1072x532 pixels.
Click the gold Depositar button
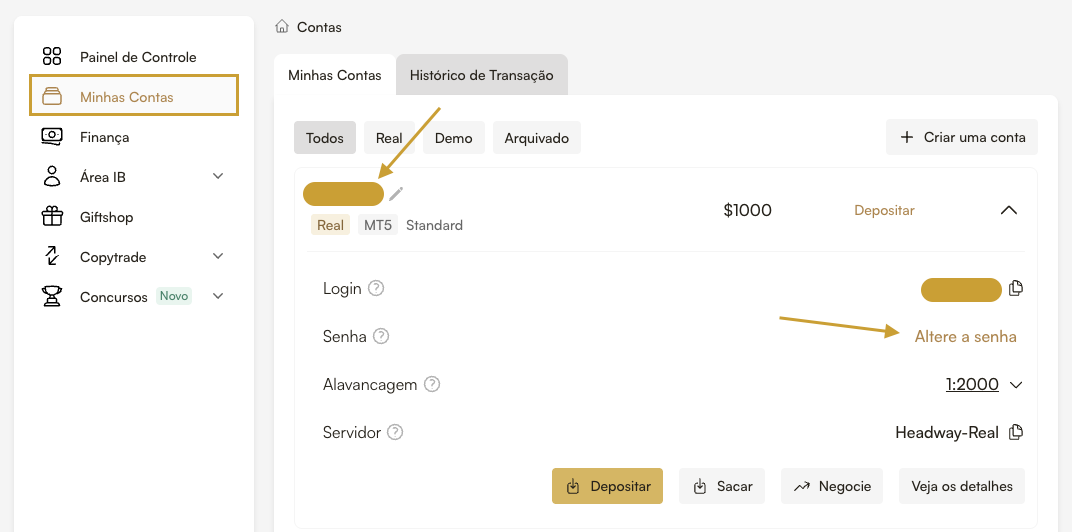(607, 486)
